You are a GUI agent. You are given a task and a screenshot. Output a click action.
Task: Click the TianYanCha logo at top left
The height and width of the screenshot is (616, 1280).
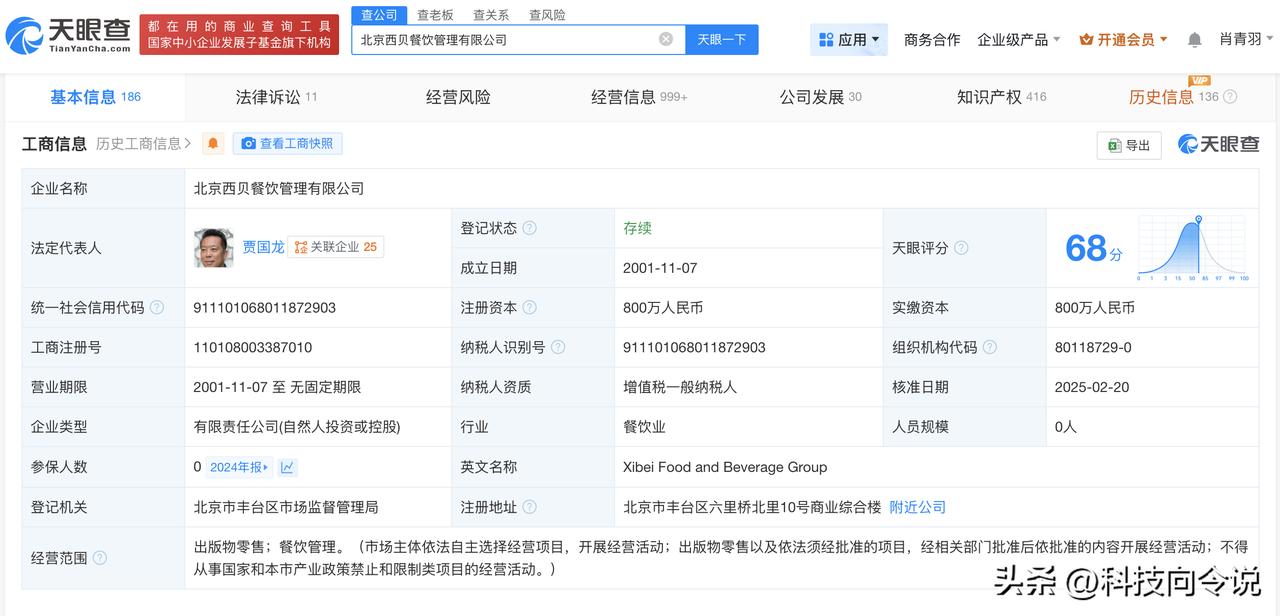(68, 36)
